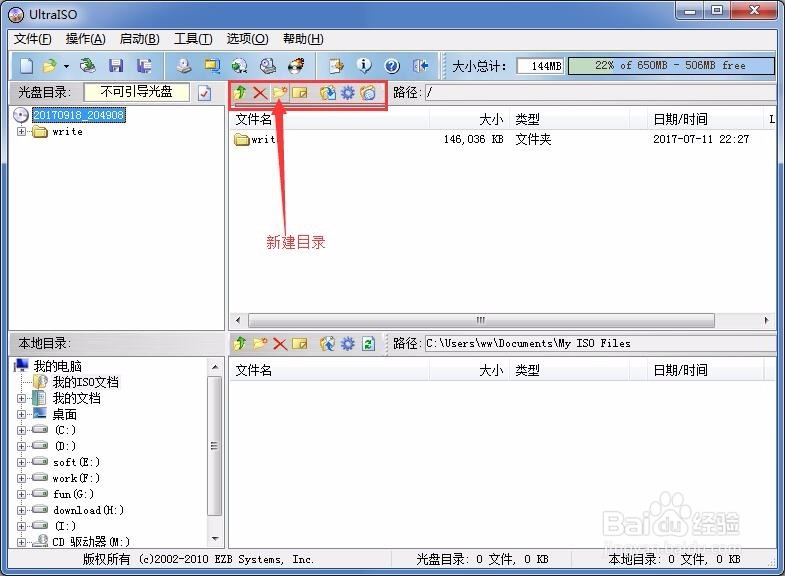Click the green Refresh icon in local toolbar
Viewport: 785px width, 576px height.
pos(368,344)
